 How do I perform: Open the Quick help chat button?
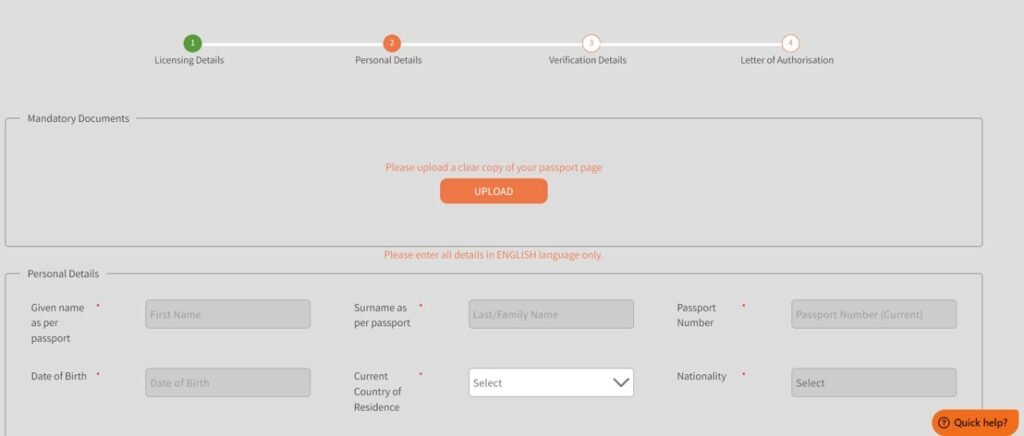[x=975, y=423]
